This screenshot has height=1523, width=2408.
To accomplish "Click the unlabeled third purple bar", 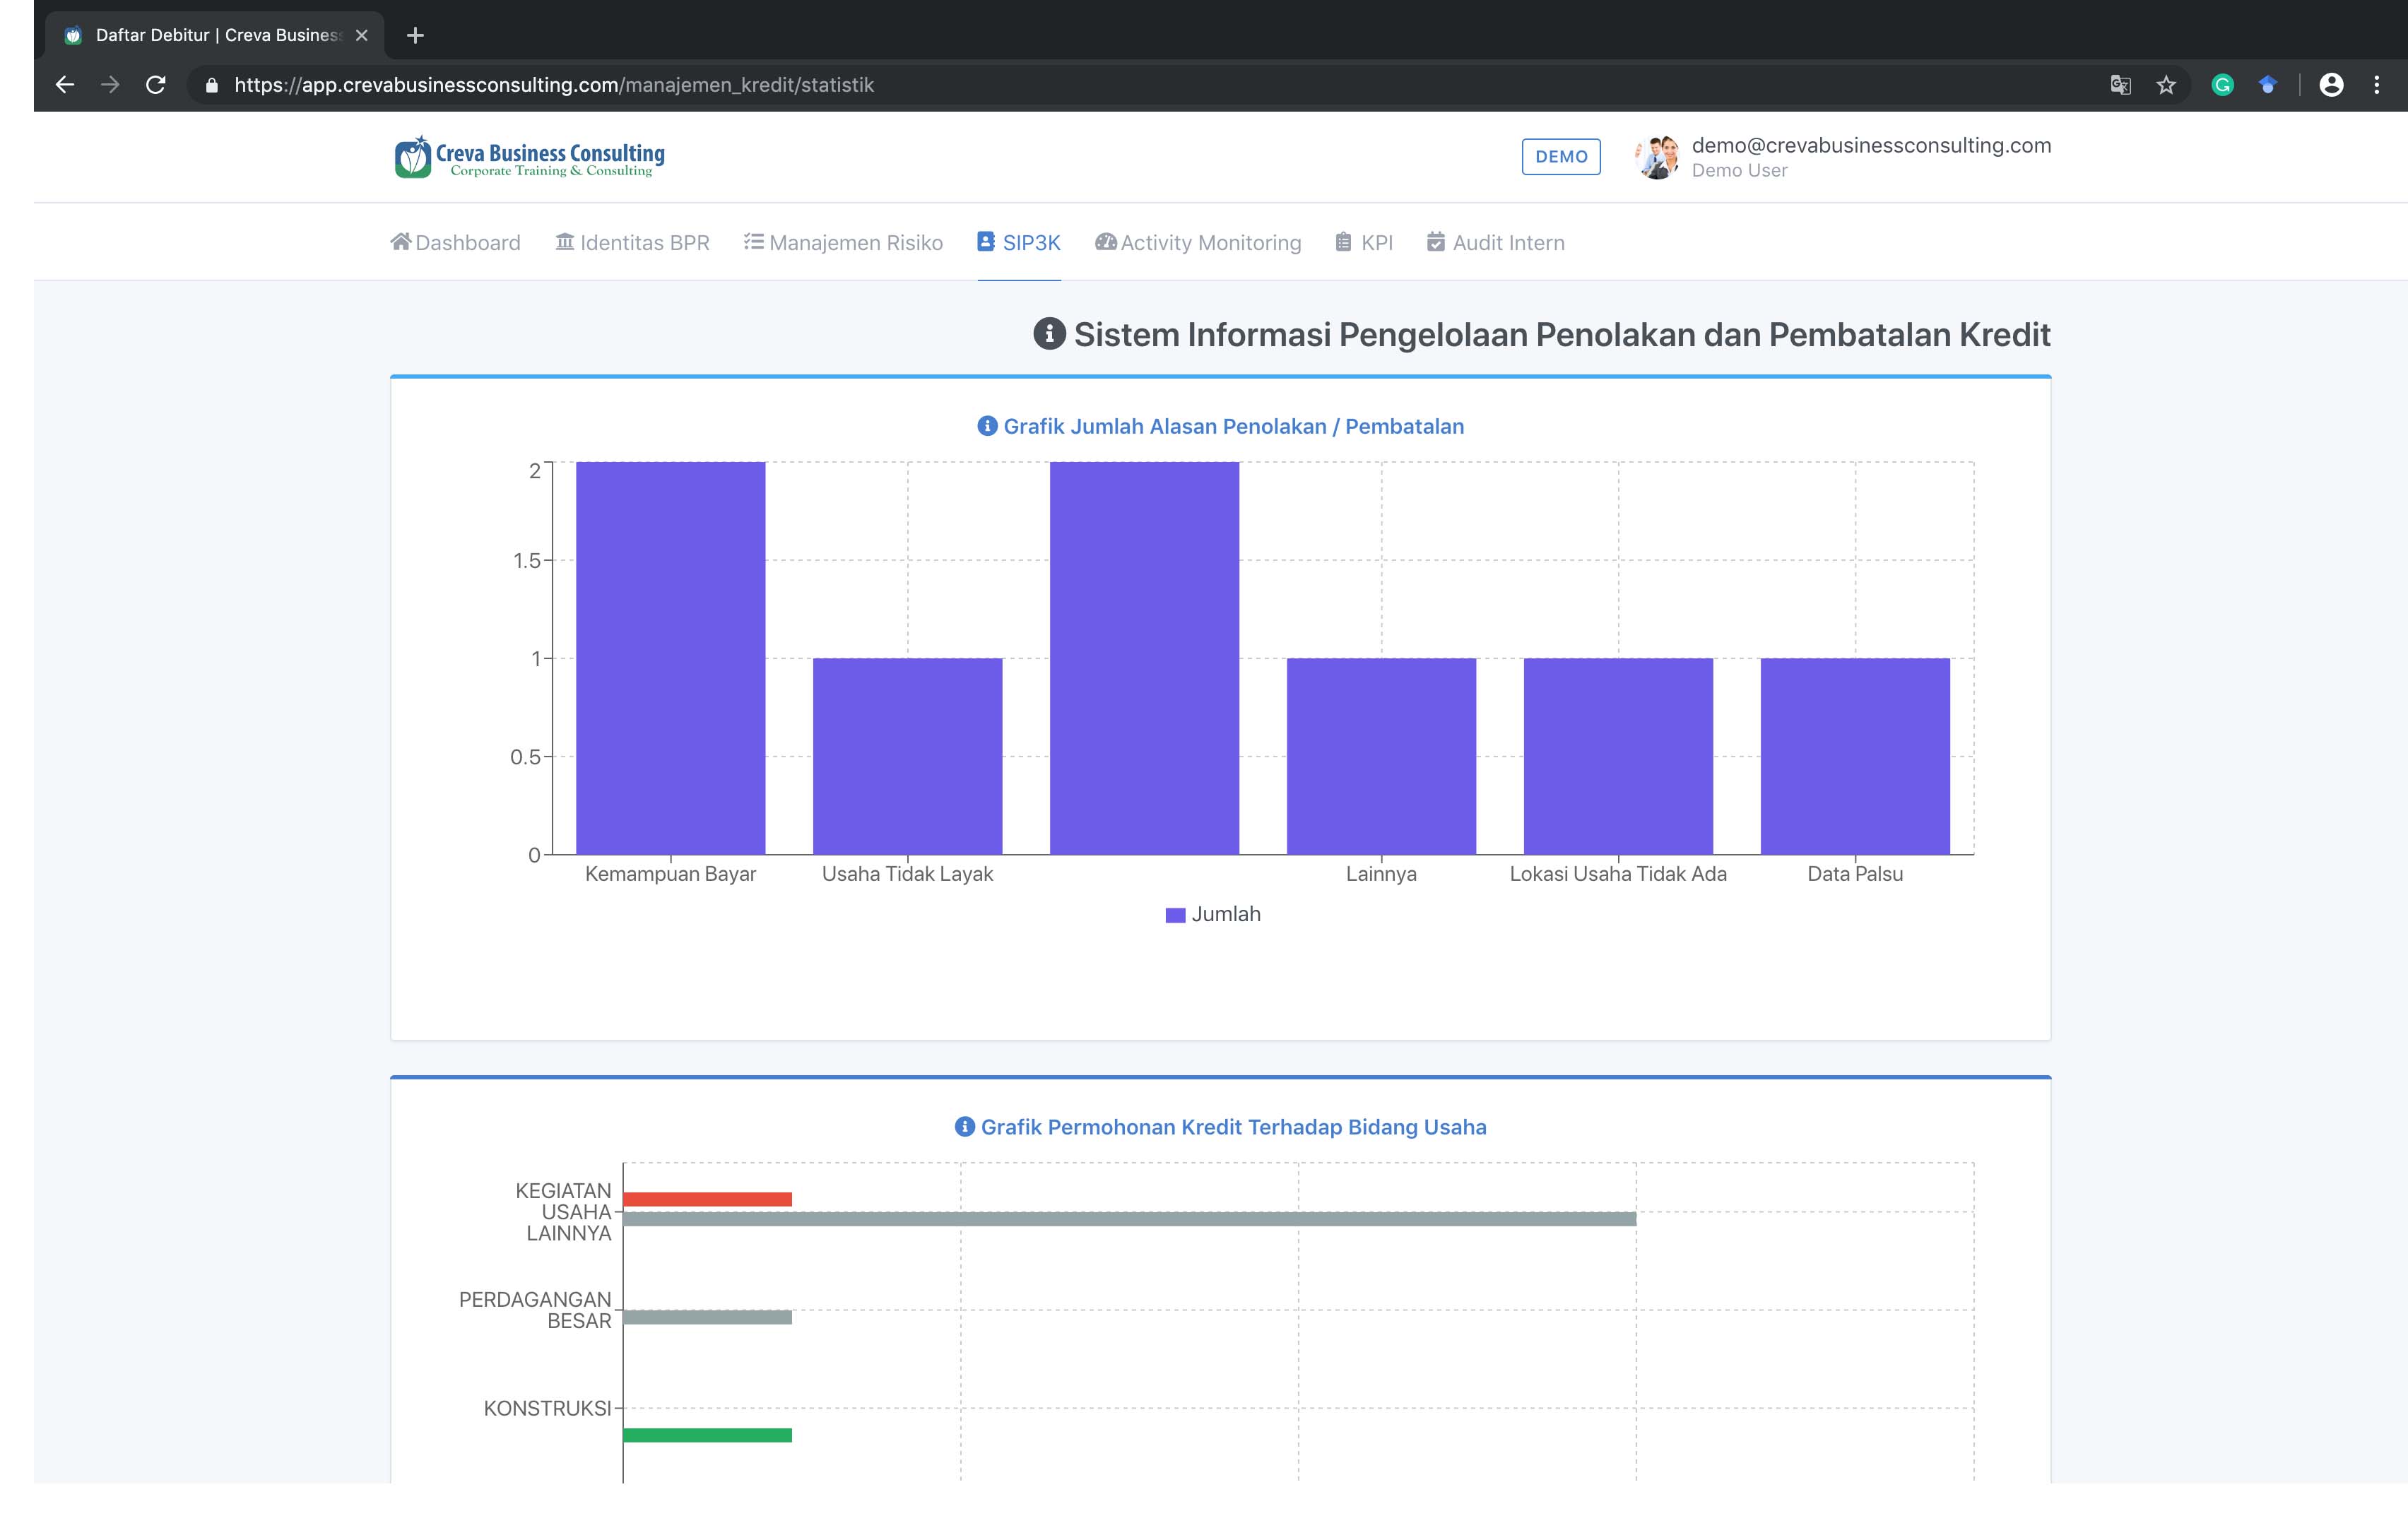I will click(1145, 658).
